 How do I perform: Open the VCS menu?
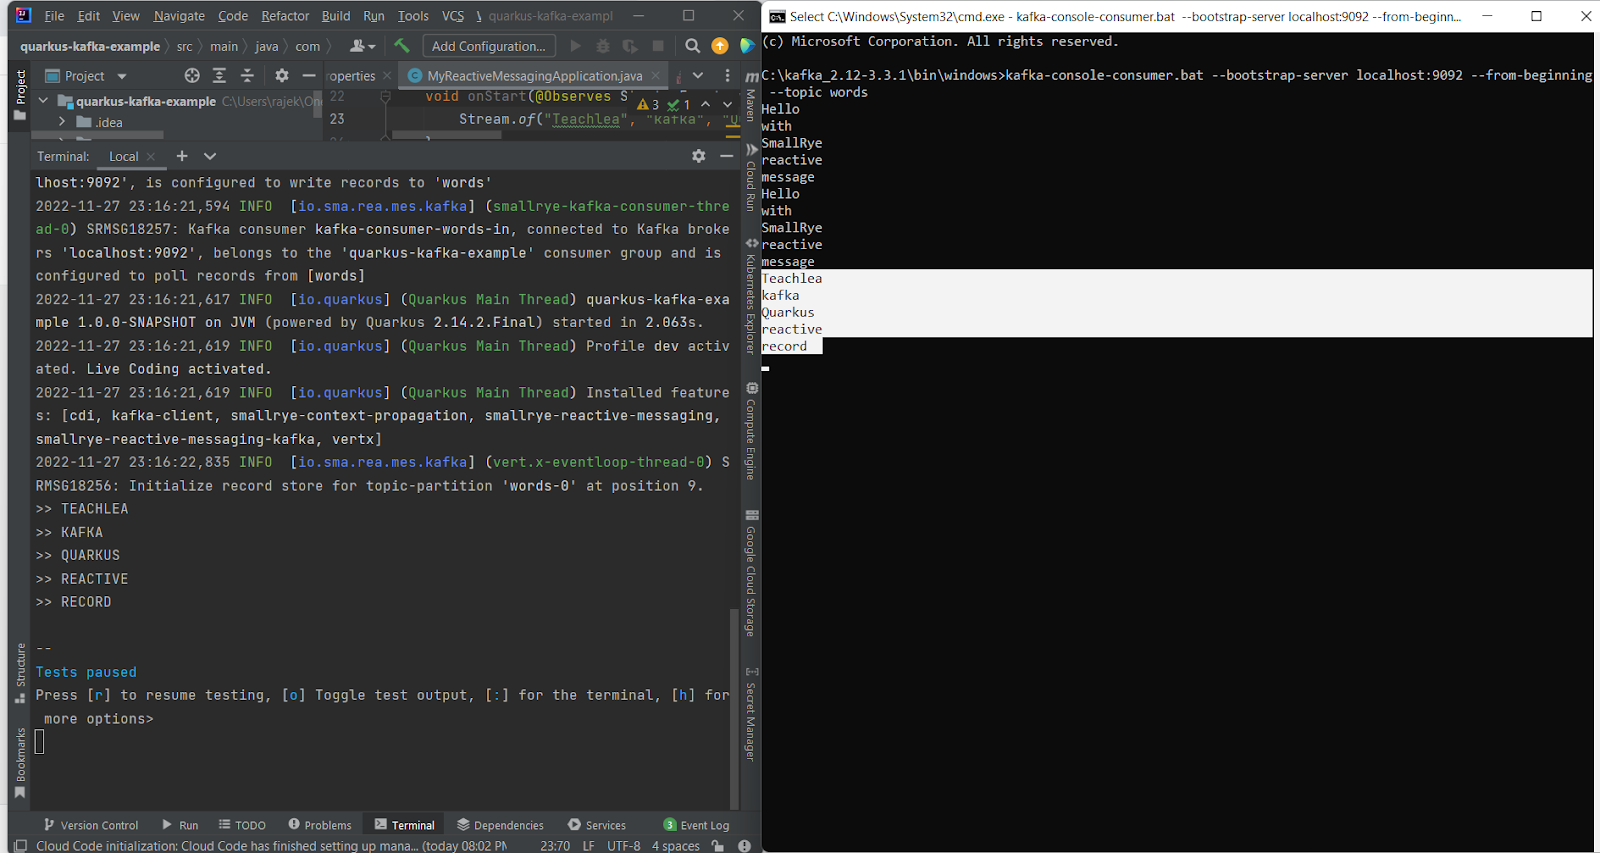pyautogui.click(x=453, y=16)
